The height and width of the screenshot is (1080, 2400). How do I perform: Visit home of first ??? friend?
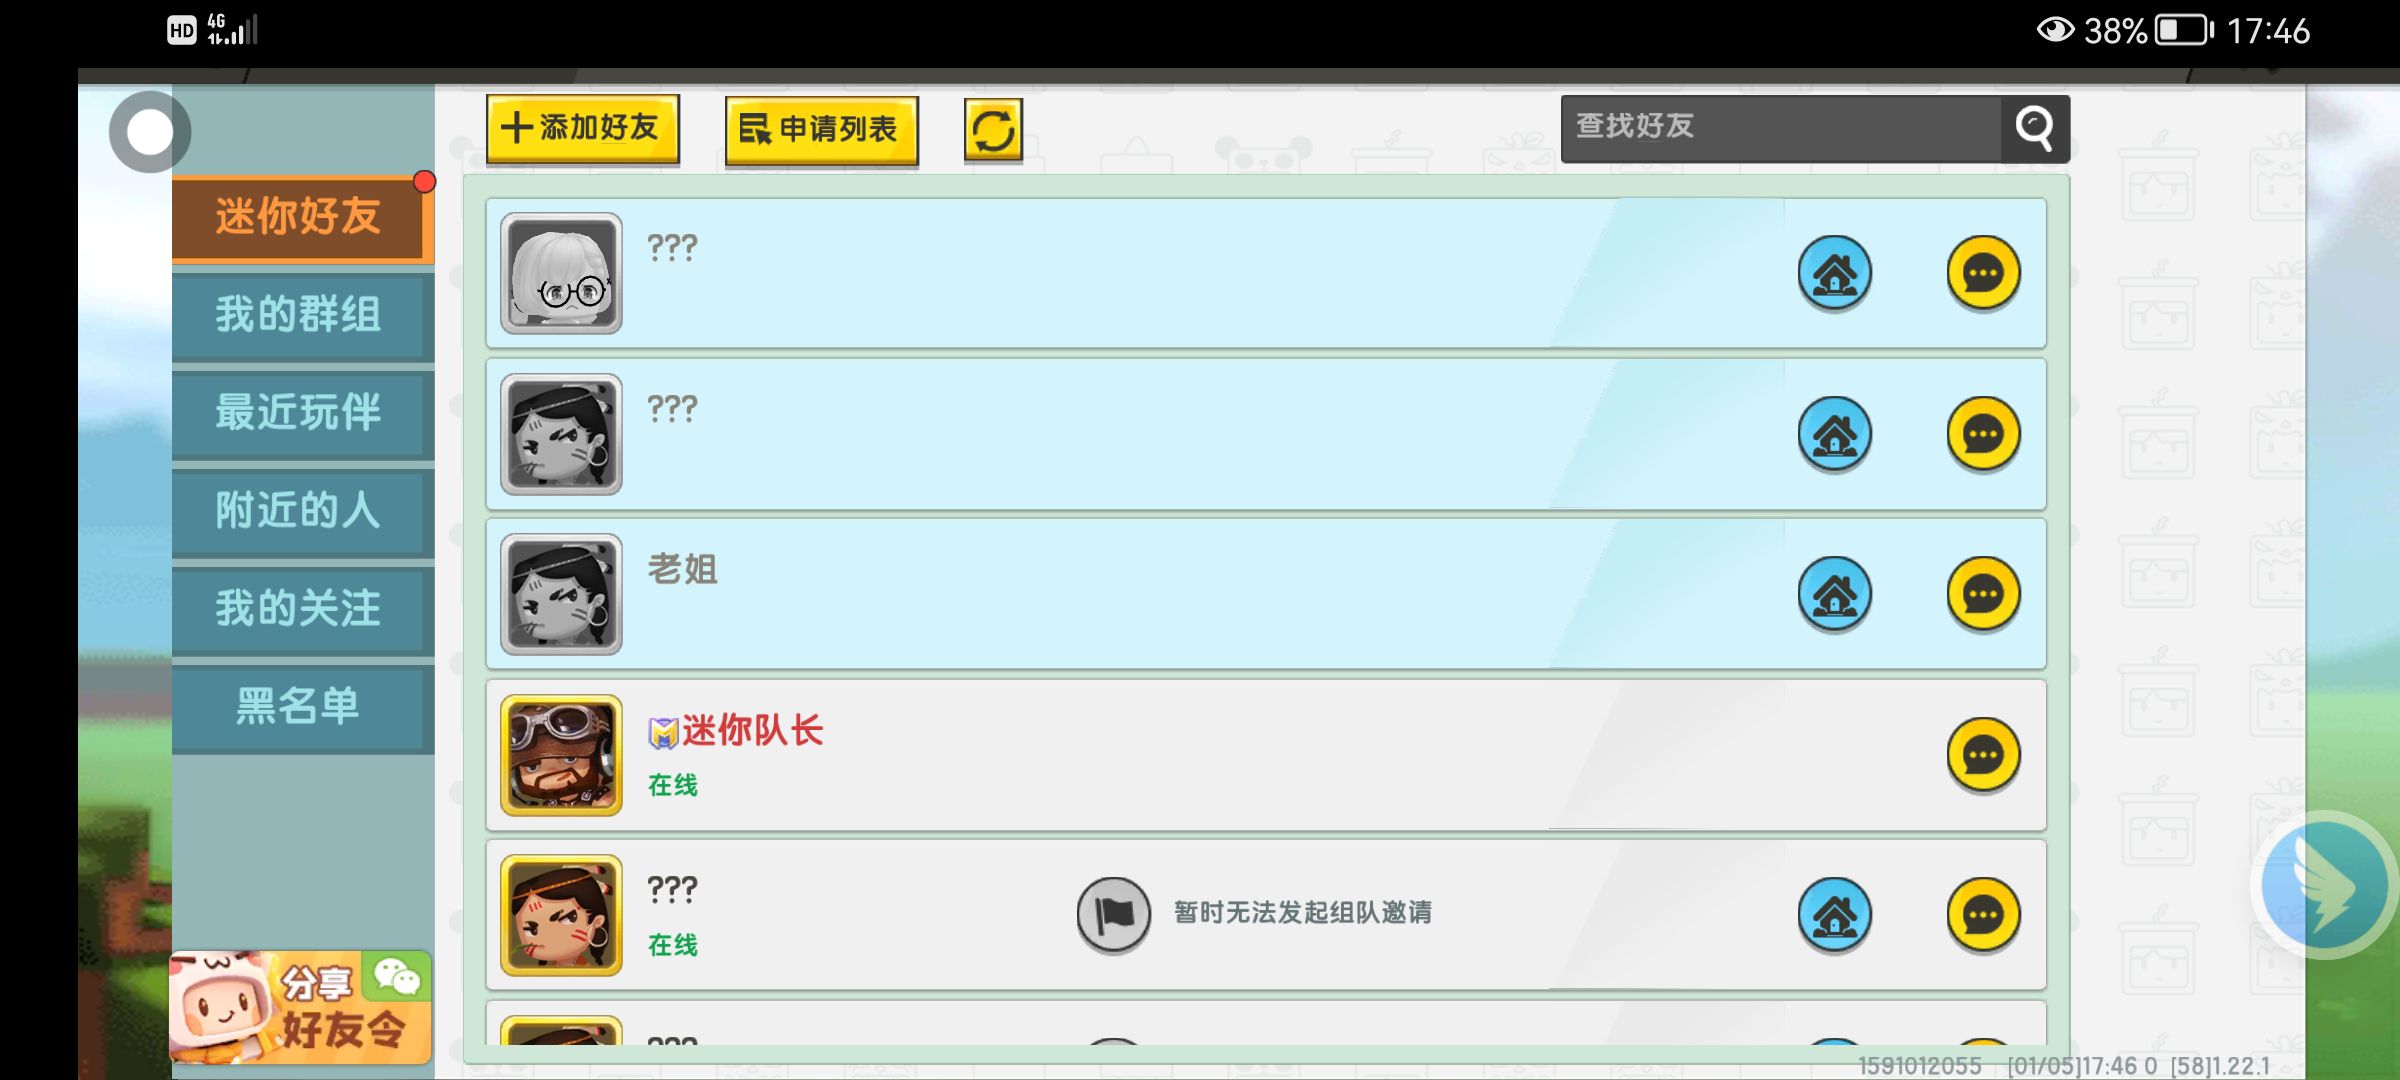pos(1834,273)
